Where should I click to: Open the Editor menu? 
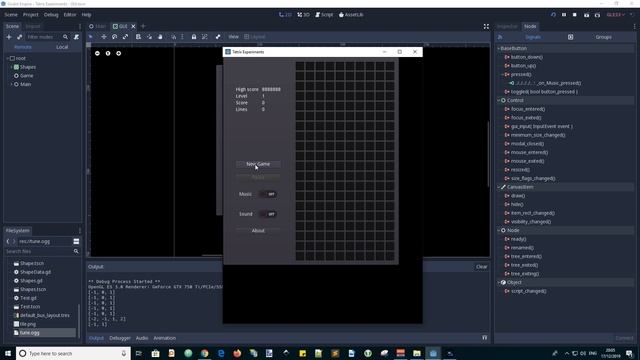[70, 15]
